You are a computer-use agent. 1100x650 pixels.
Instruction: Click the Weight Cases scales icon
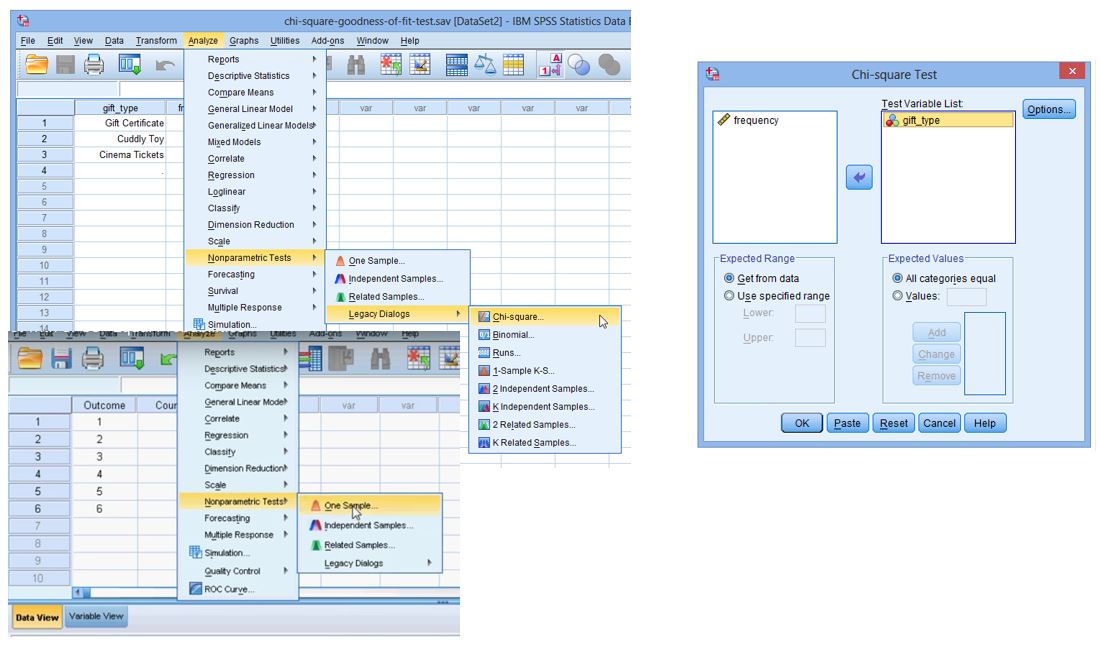pyautogui.click(x=485, y=65)
